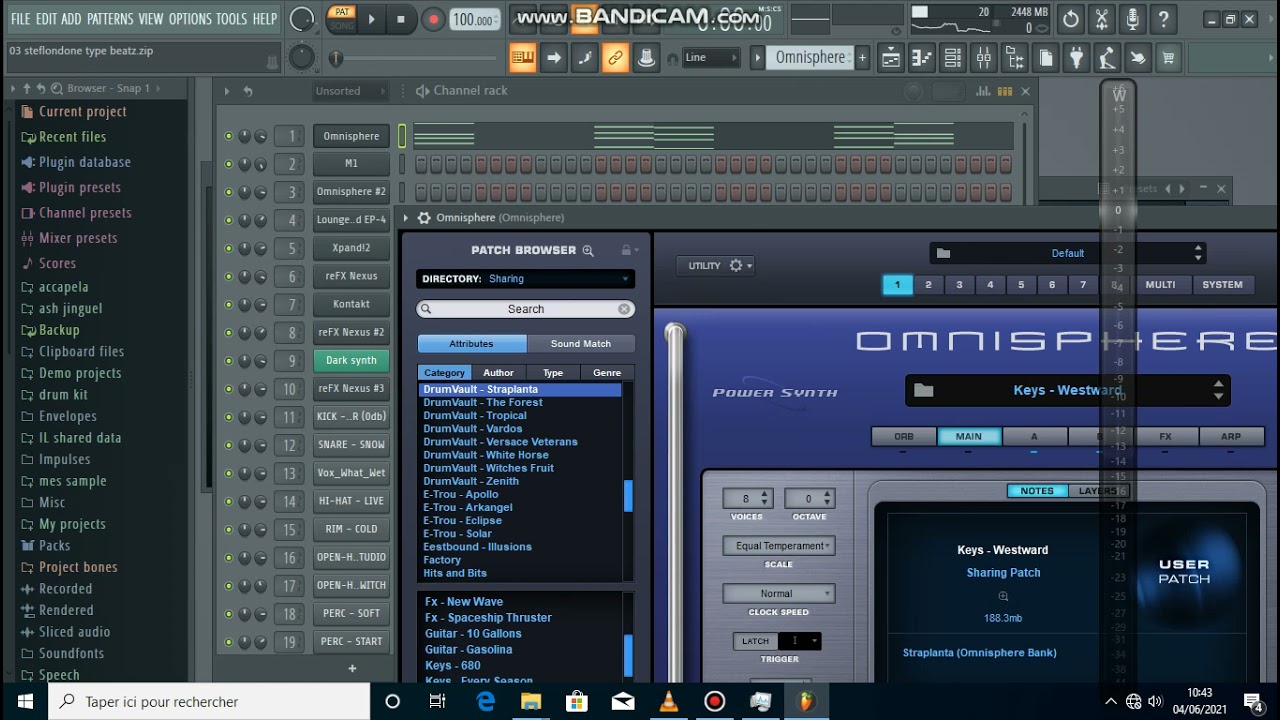Open the FILE menu

click(20, 19)
